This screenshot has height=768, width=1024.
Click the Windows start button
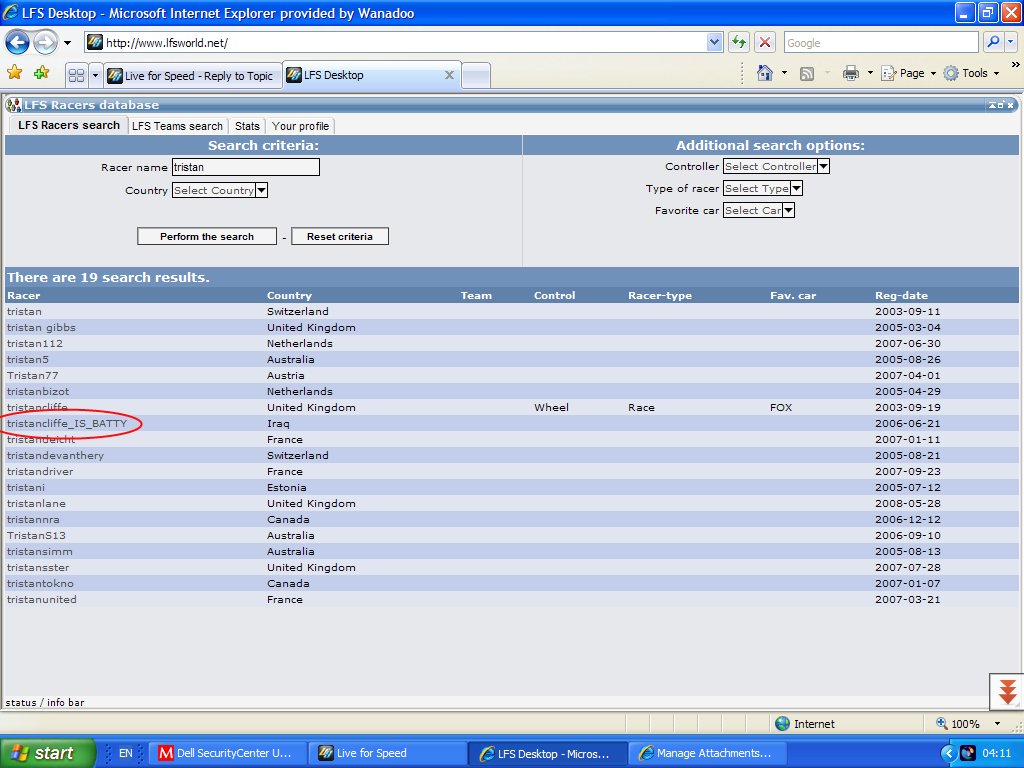click(x=47, y=753)
